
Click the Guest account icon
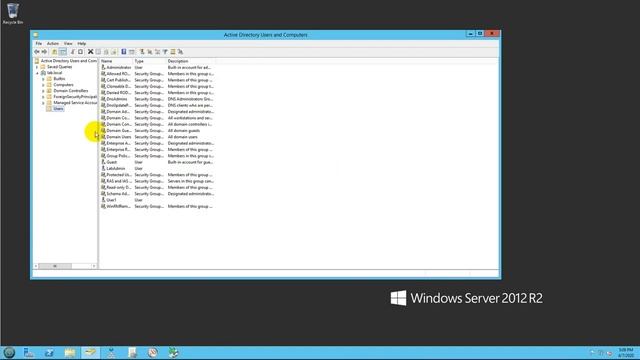tap(103, 162)
